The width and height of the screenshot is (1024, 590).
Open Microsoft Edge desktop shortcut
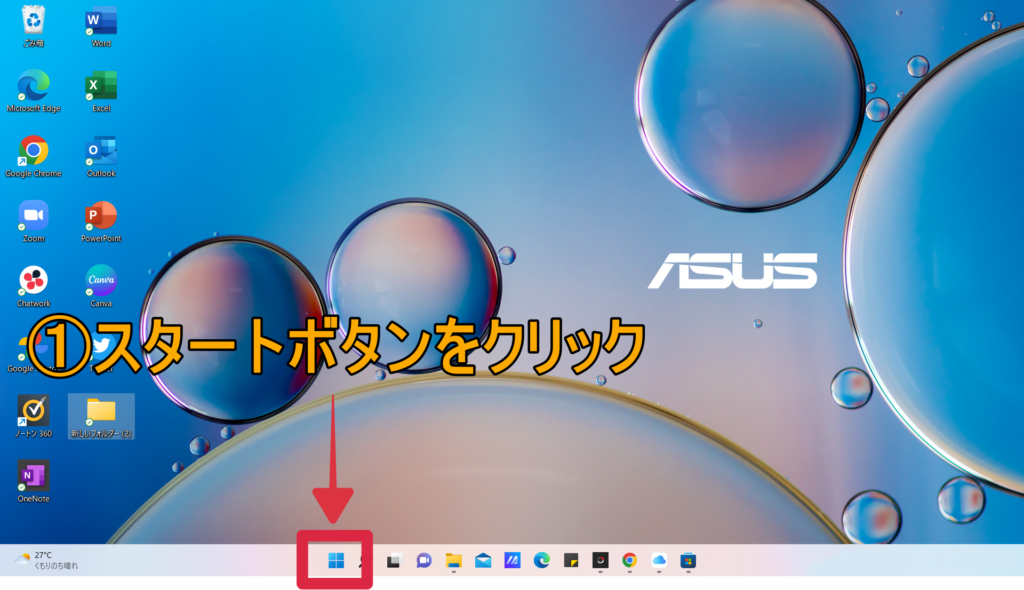(x=33, y=91)
